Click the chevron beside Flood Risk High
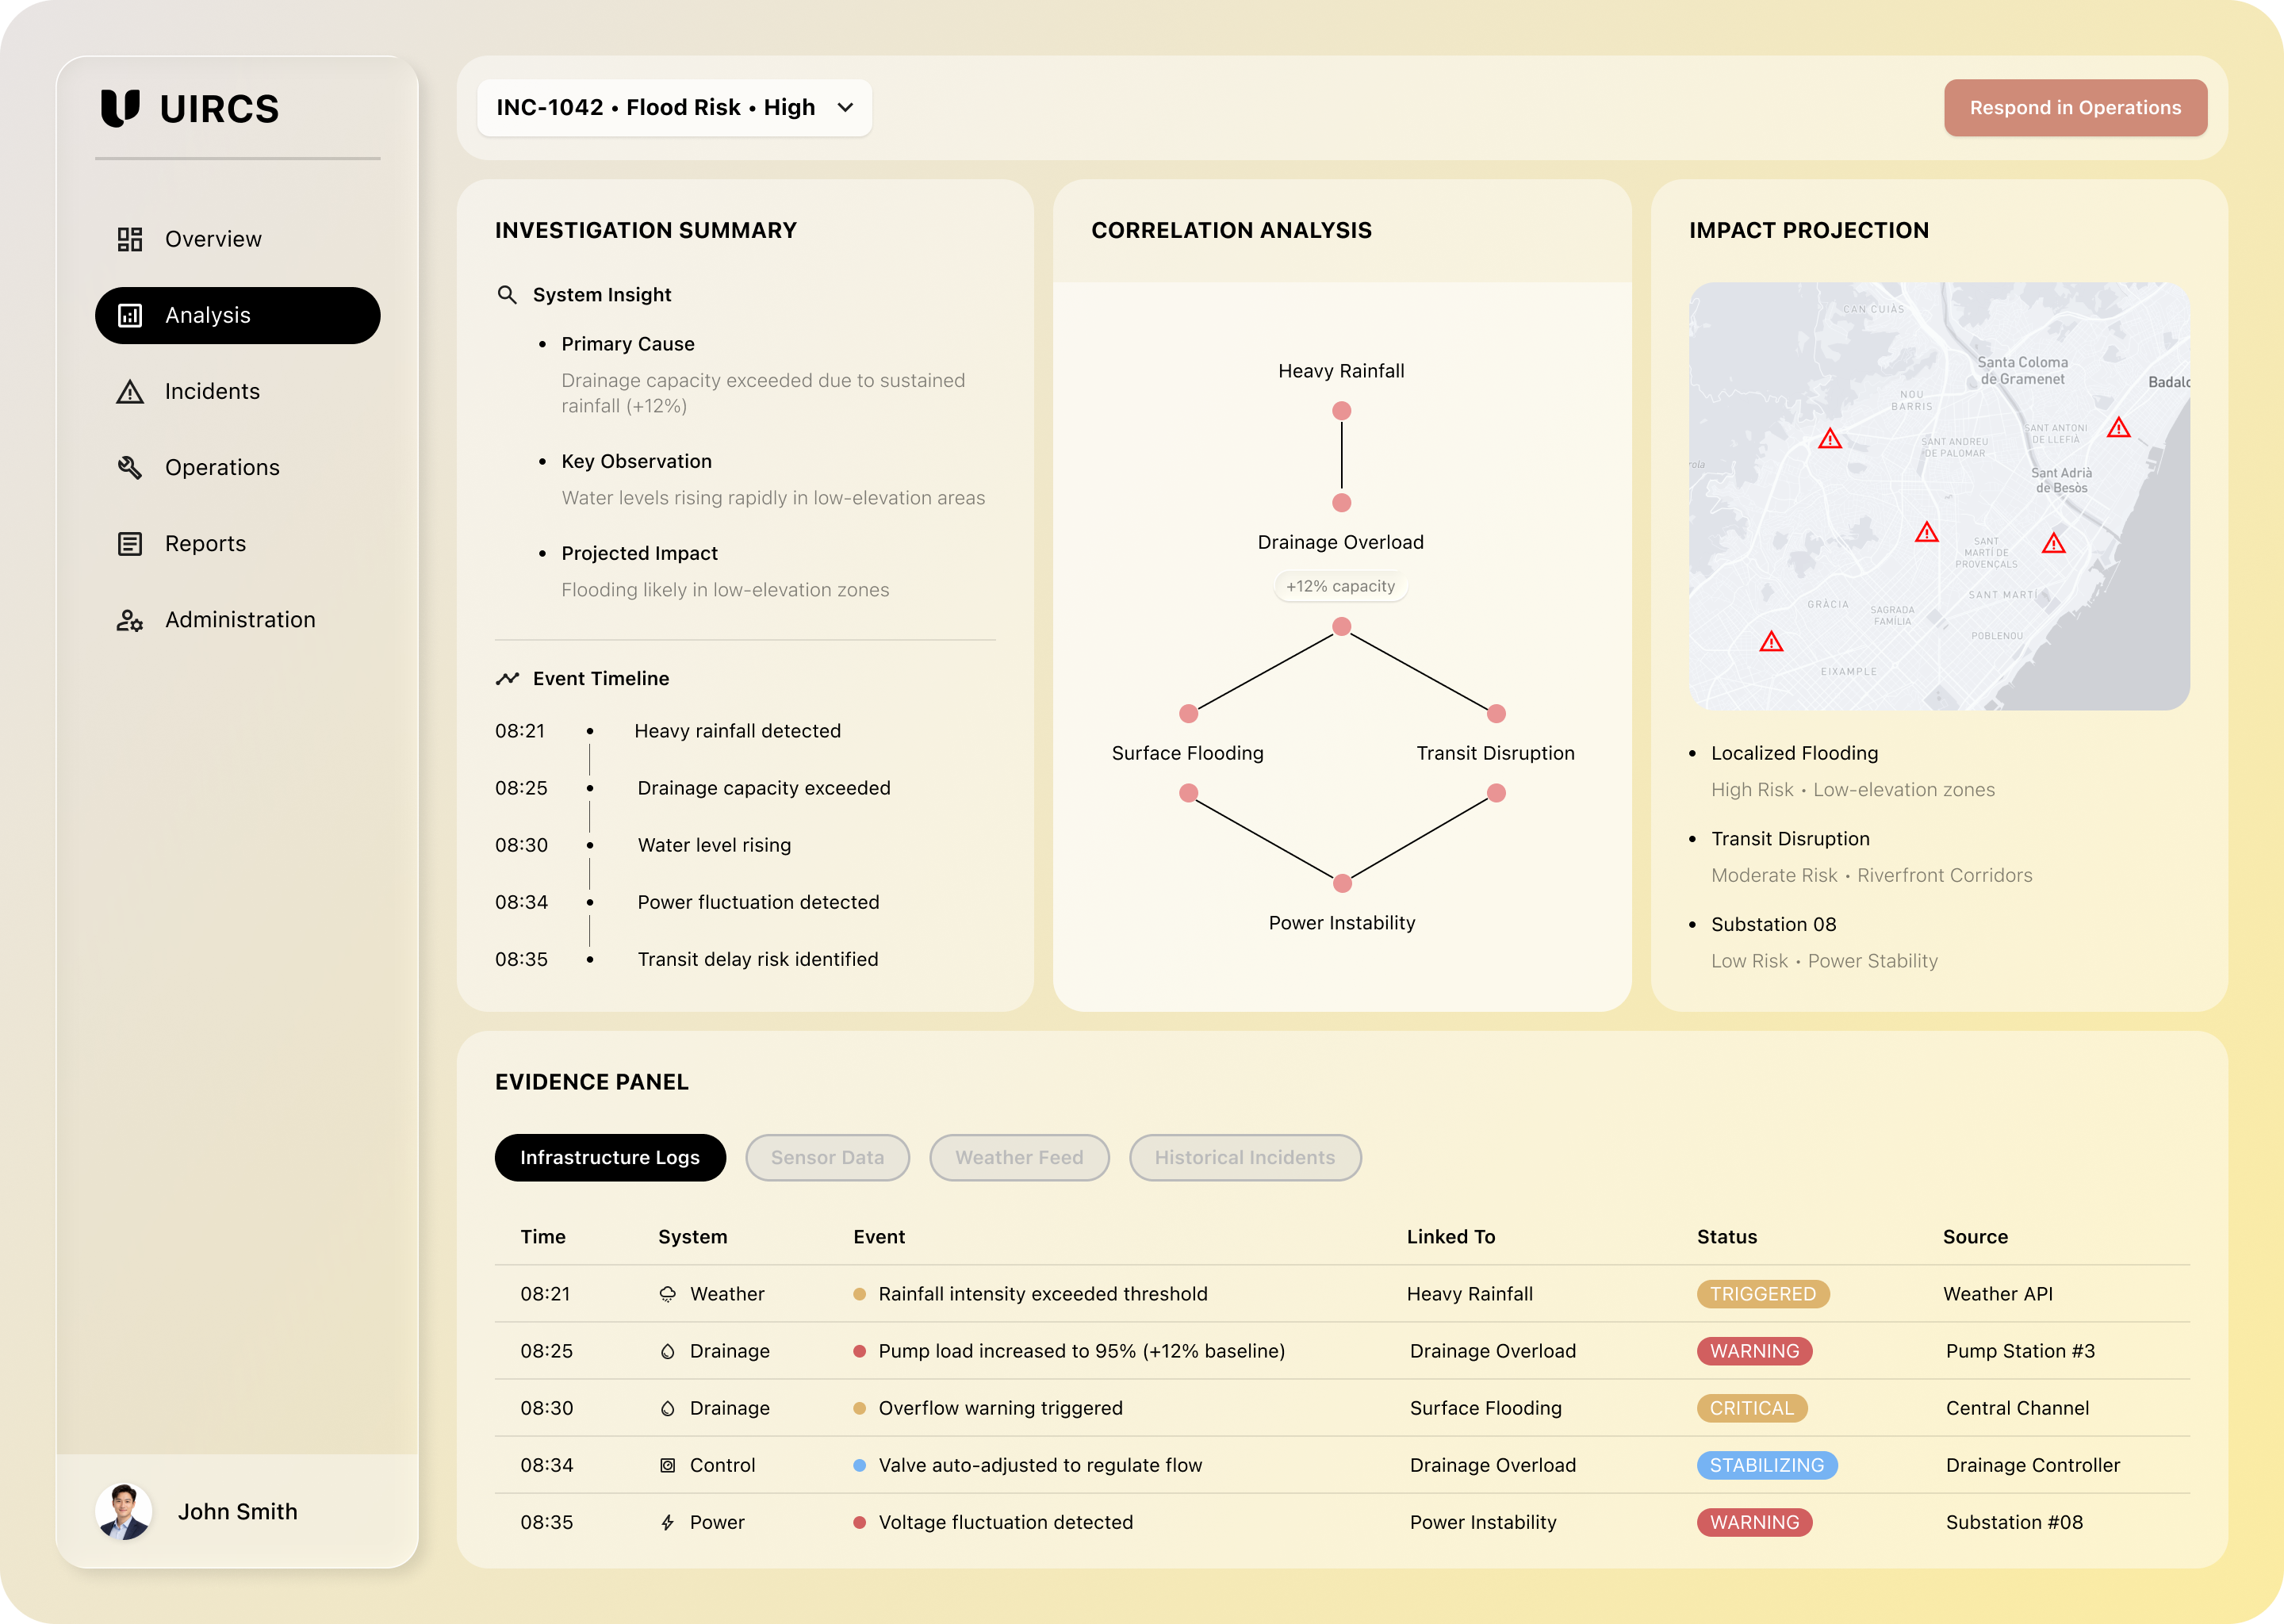Screen dimensions: 2284x1624 pyautogui.click(x=845, y=108)
